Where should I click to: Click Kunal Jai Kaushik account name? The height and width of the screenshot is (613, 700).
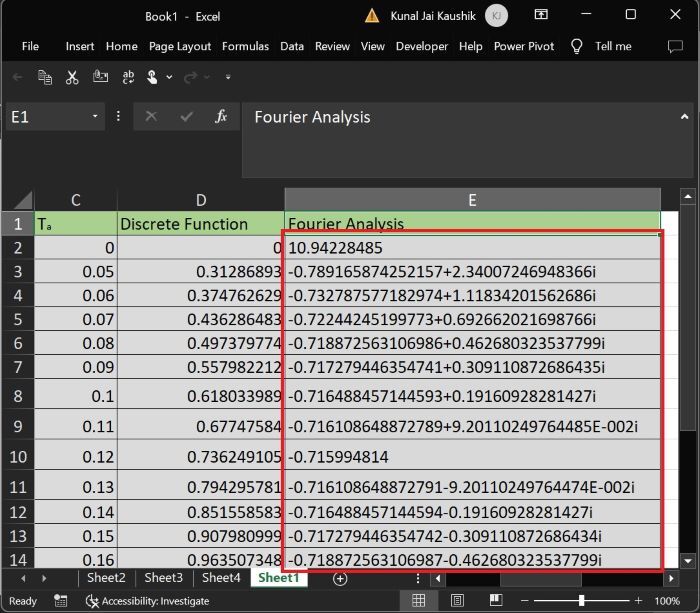coord(432,15)
